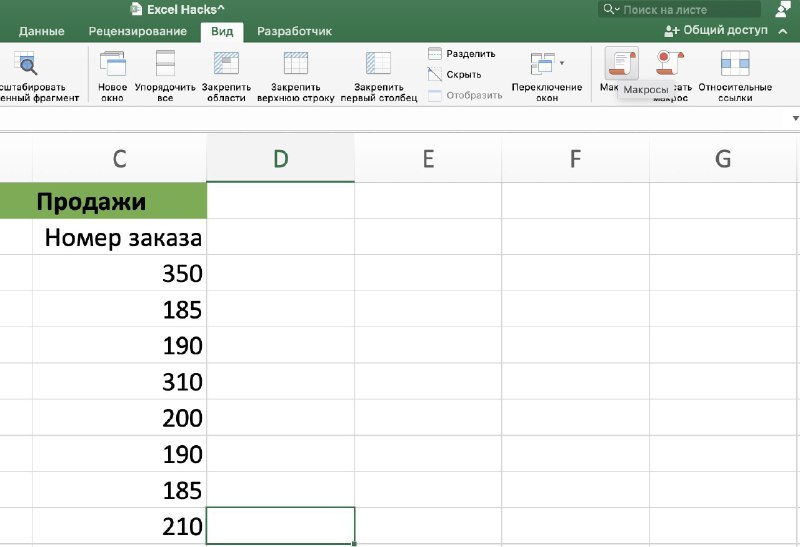Click the Номер заказа cell
The width and height of the screenshot is (800, 547).
pyautogui.click(x=119, y=237)
